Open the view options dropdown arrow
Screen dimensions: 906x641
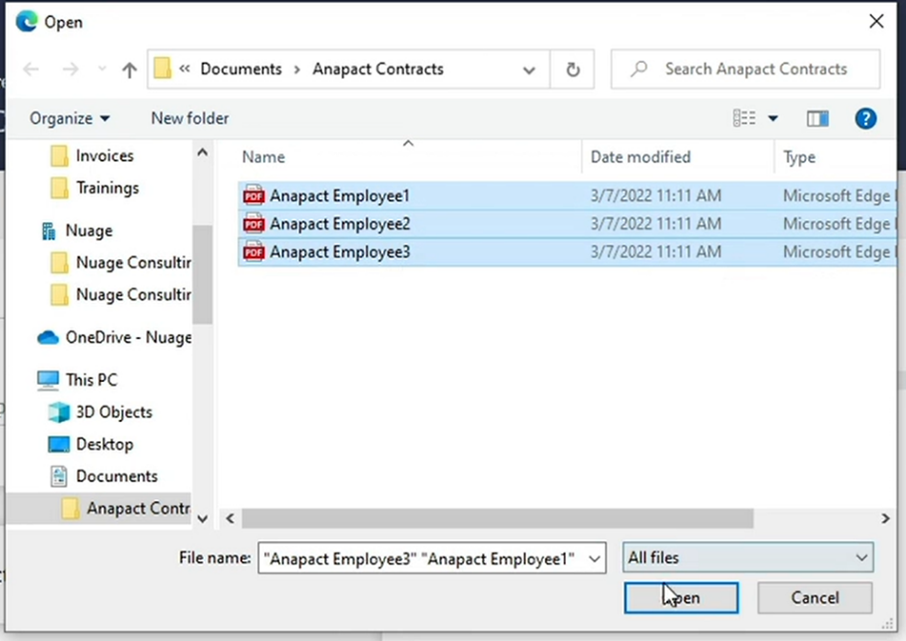pyautogui.click(x=773, y=119)
